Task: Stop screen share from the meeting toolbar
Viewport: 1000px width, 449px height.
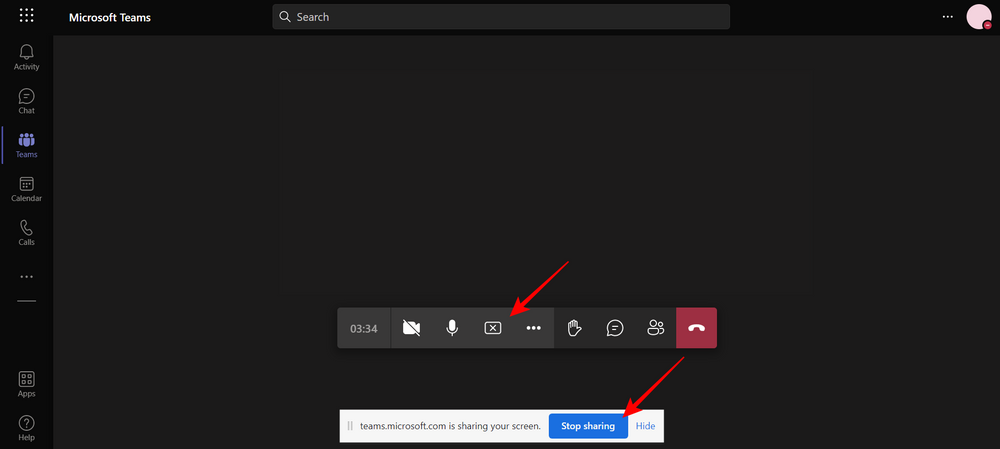Action: (492, 328)
